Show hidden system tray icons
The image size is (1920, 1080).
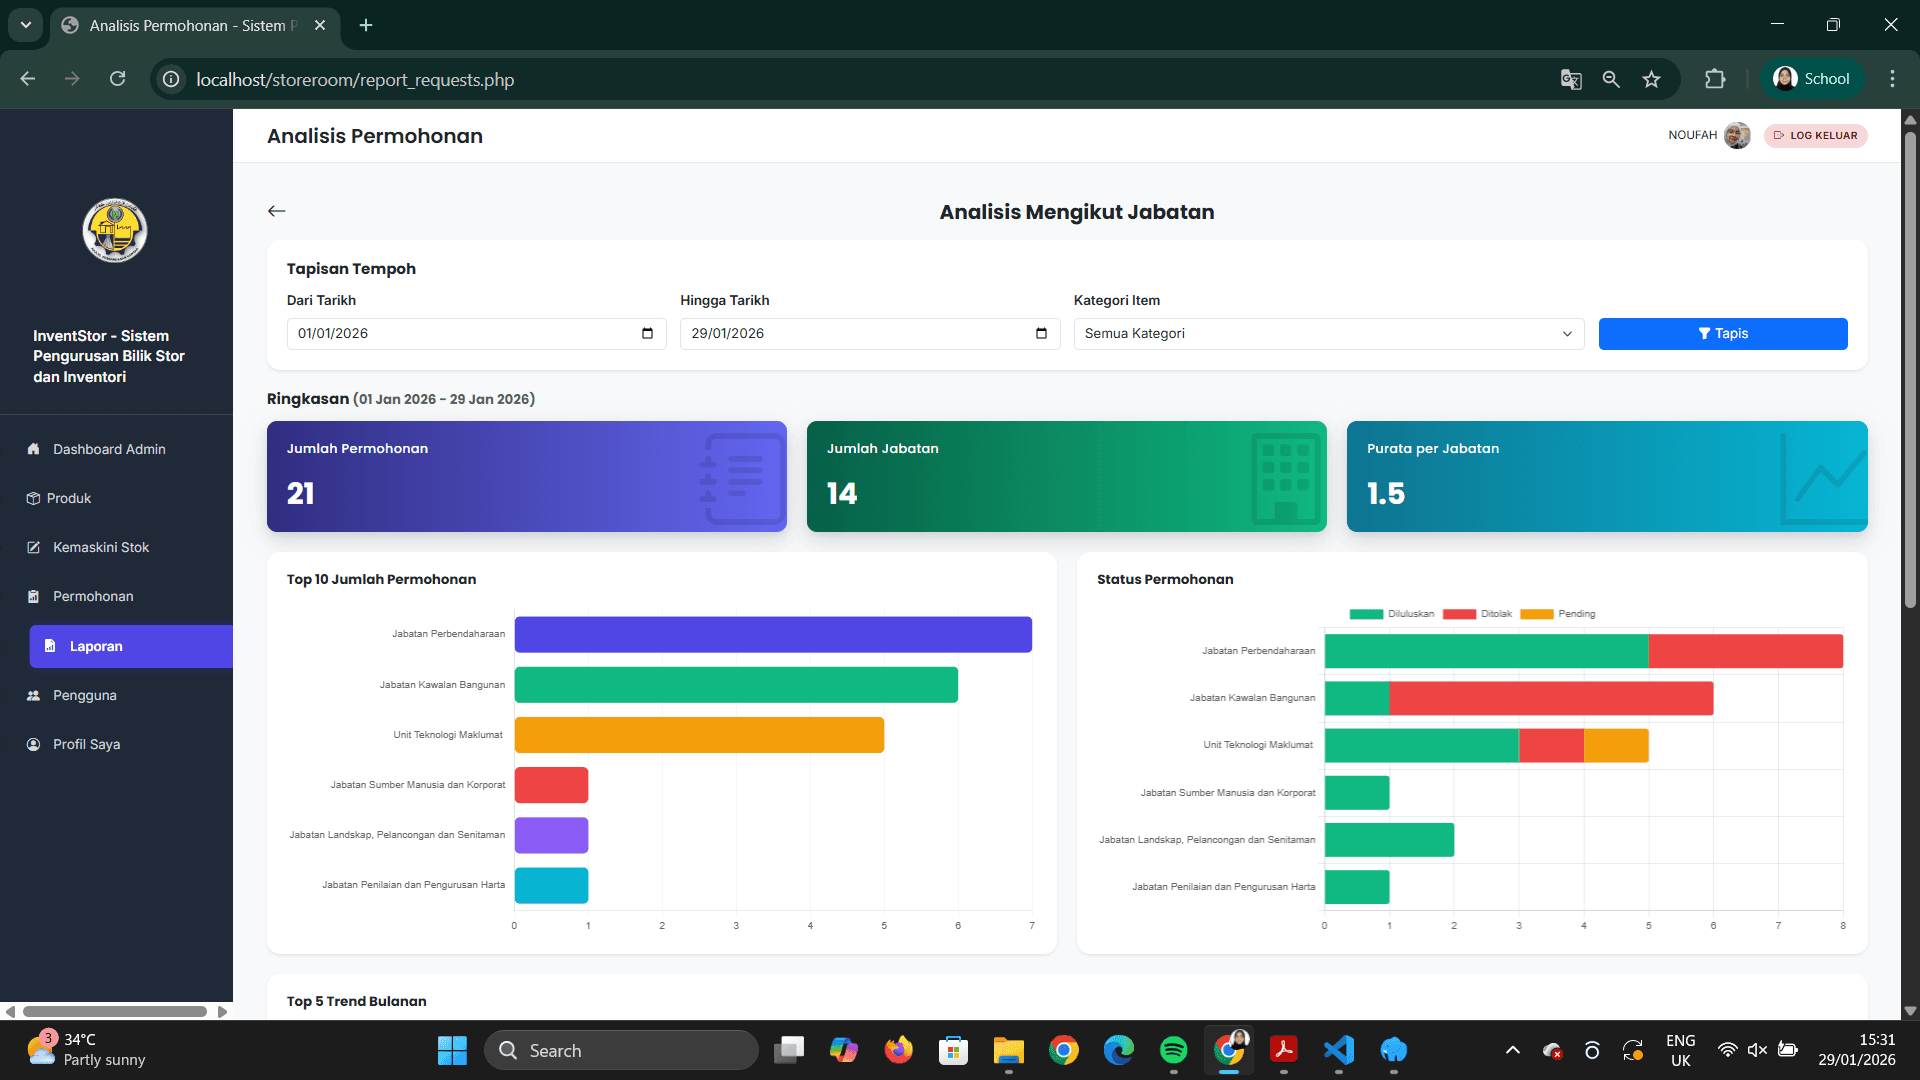tap(1512, 1050)
